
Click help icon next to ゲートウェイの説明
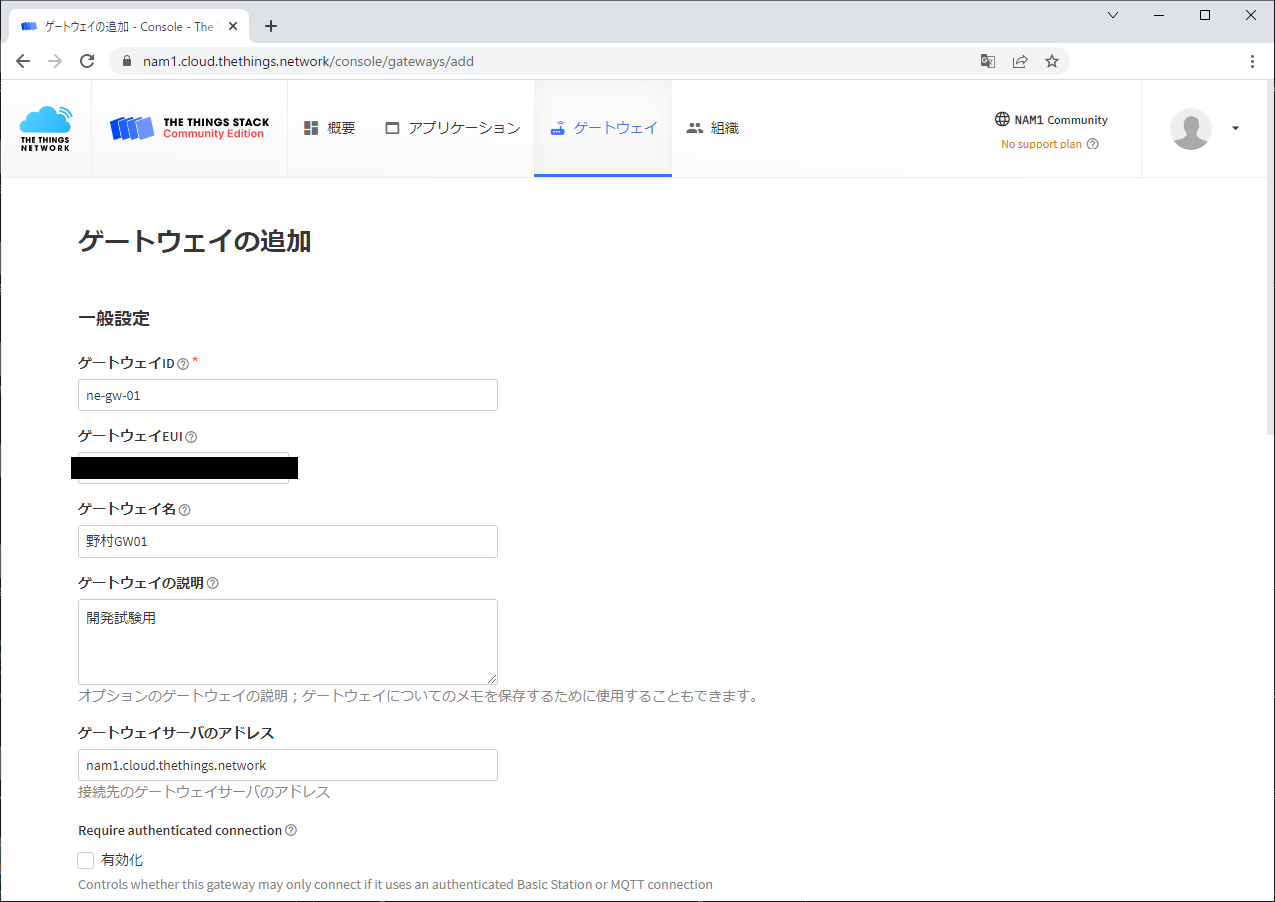212,583
